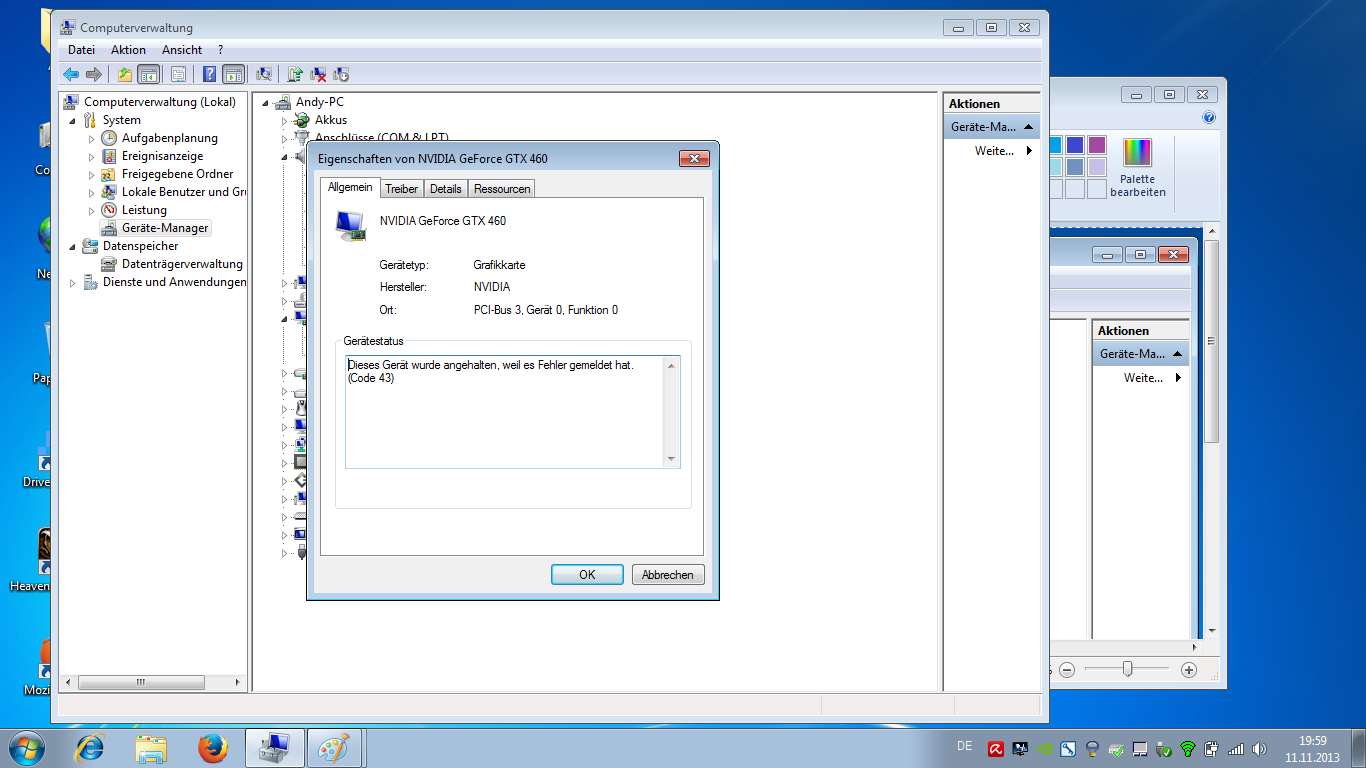Click the uninstall device red X icon

pos(318,74)
